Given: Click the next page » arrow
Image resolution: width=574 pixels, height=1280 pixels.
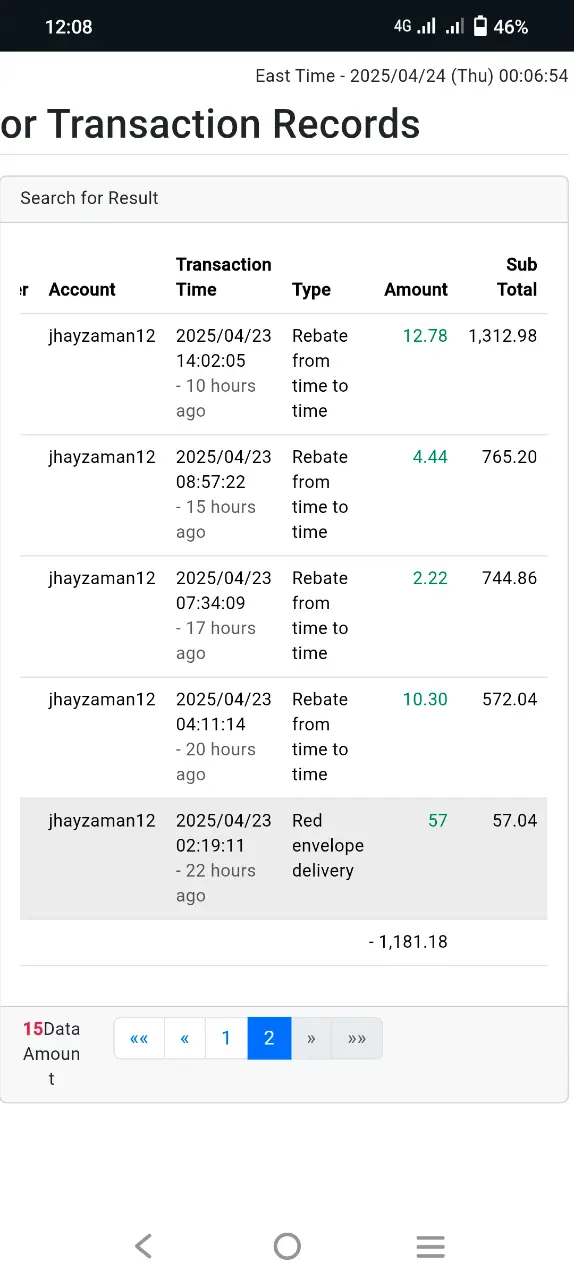Looking at the screenshot, I should (311, 1038).
